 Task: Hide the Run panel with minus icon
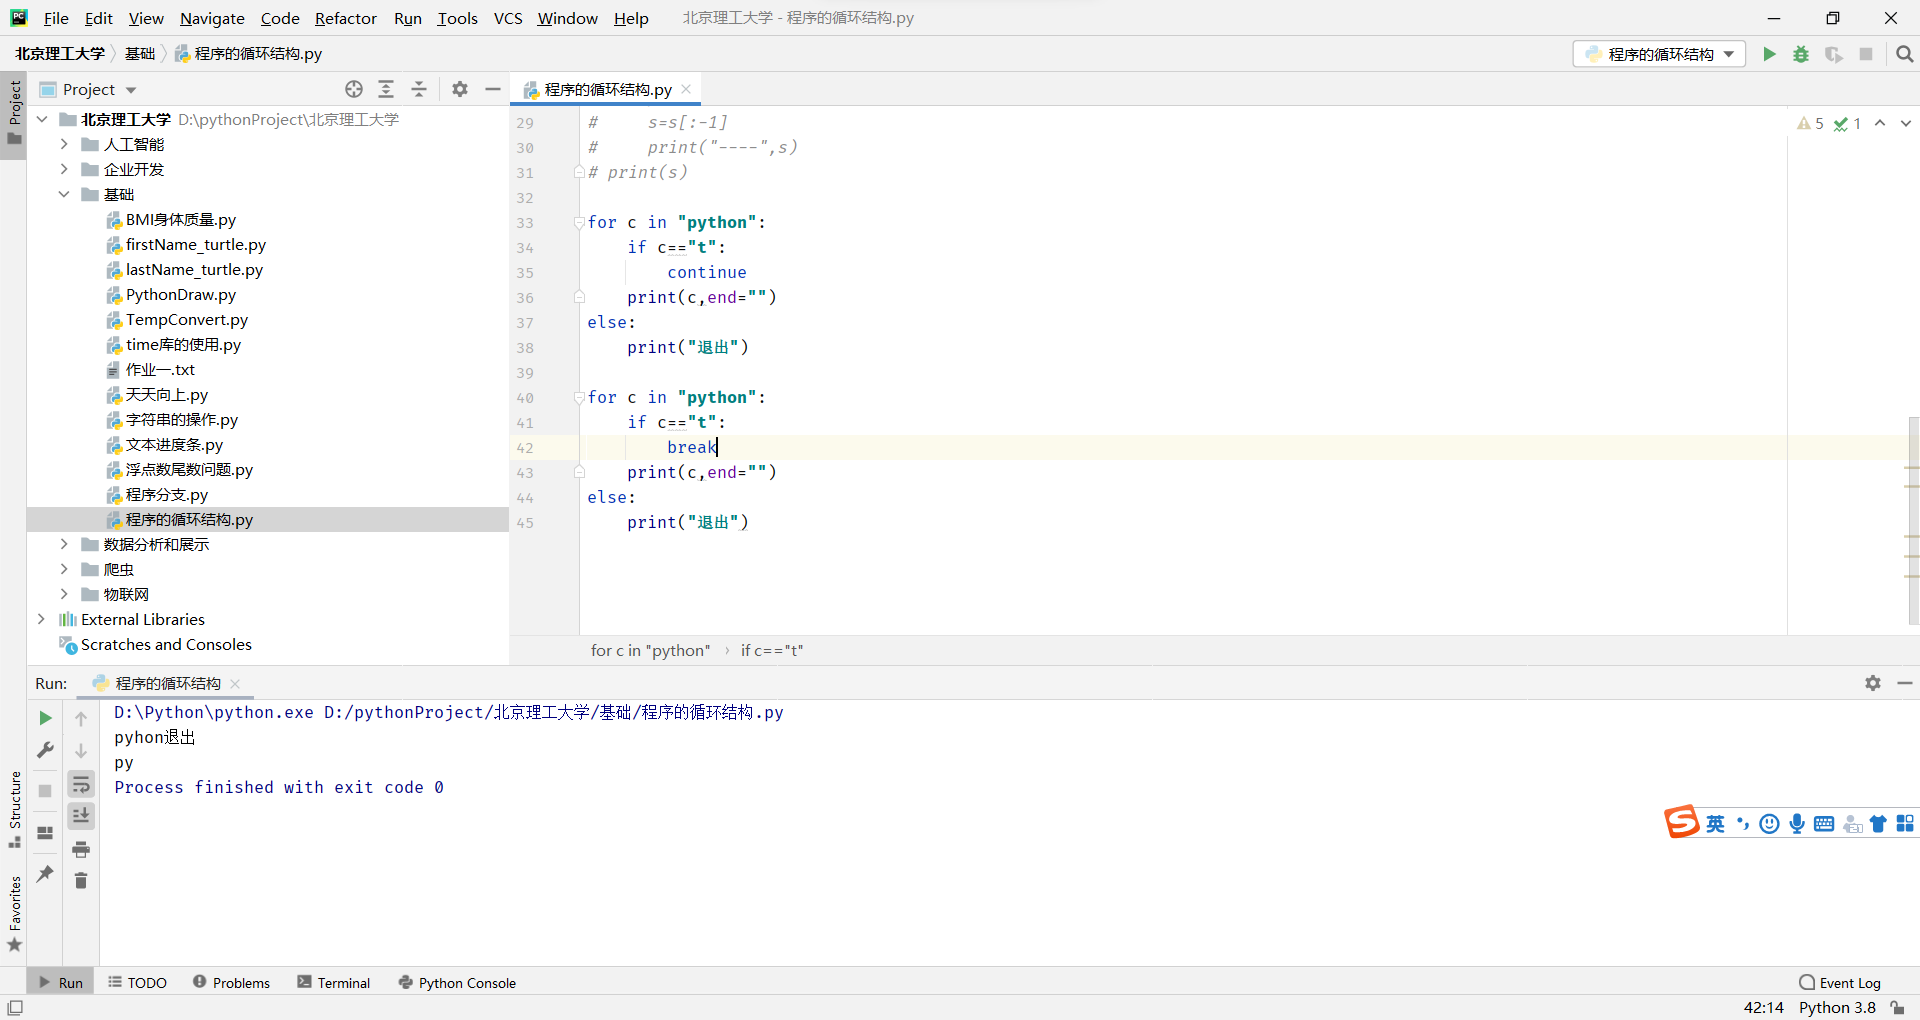[x=1905, y=683]
